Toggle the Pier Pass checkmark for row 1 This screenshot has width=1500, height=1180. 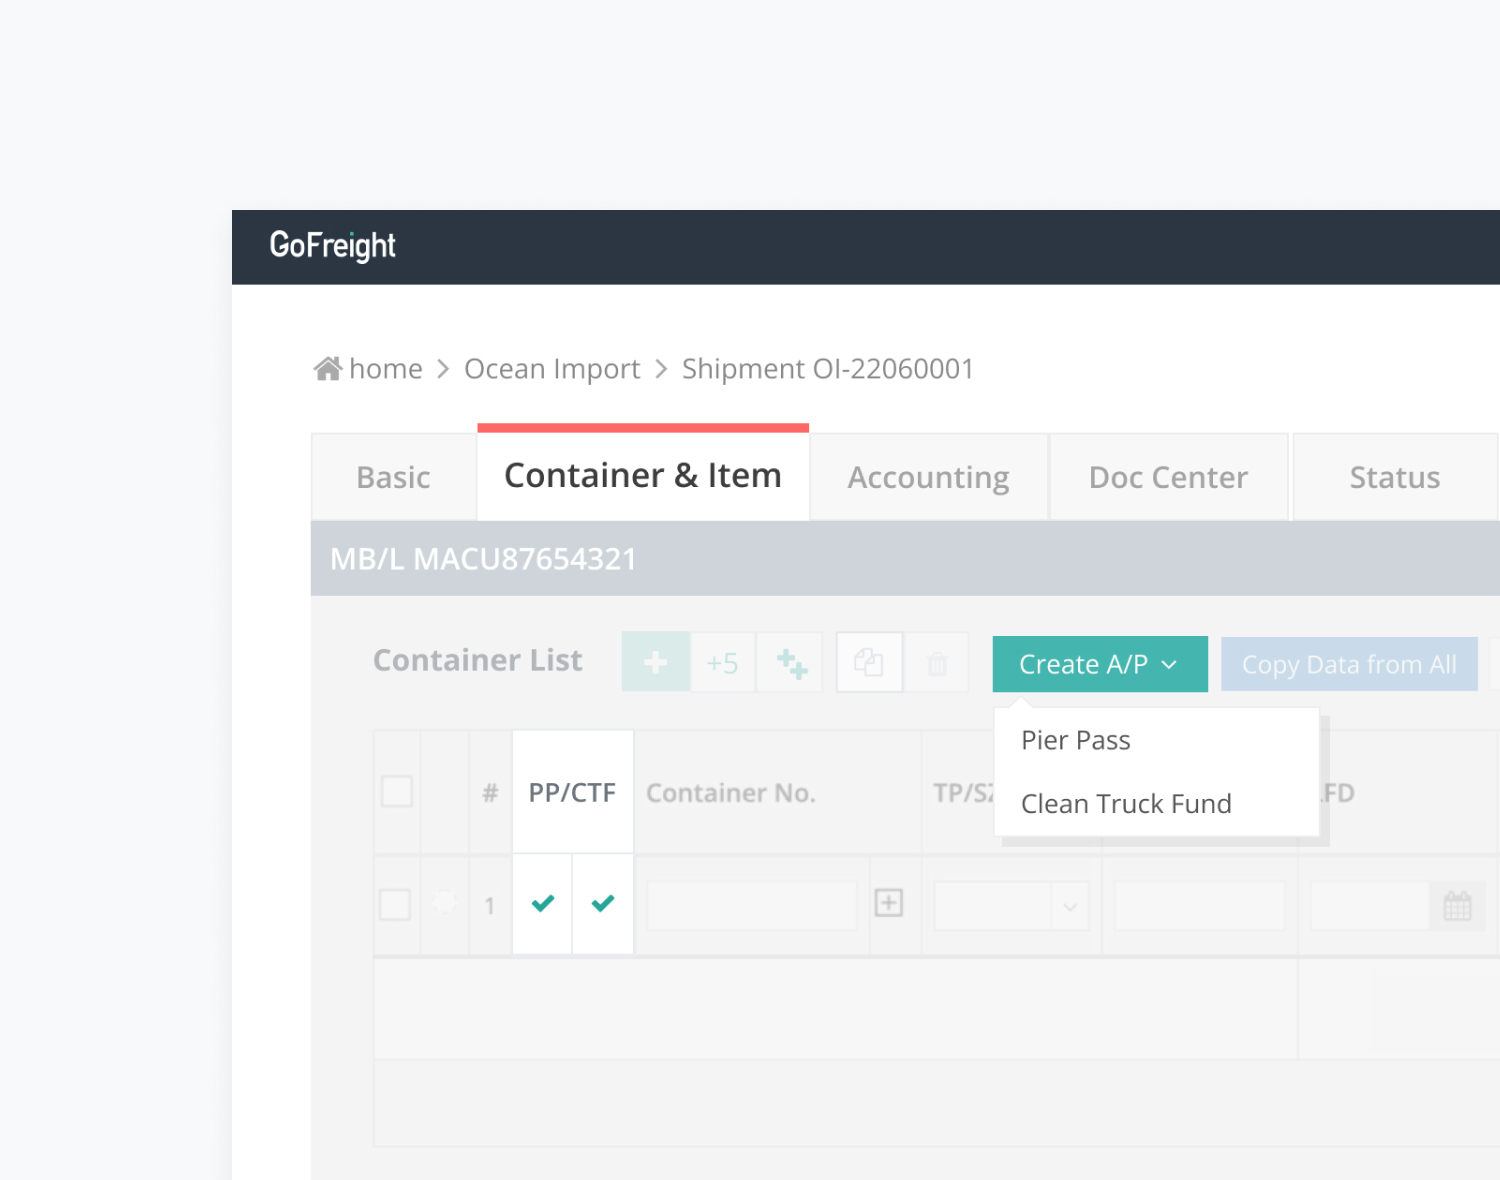coord(543,904)
